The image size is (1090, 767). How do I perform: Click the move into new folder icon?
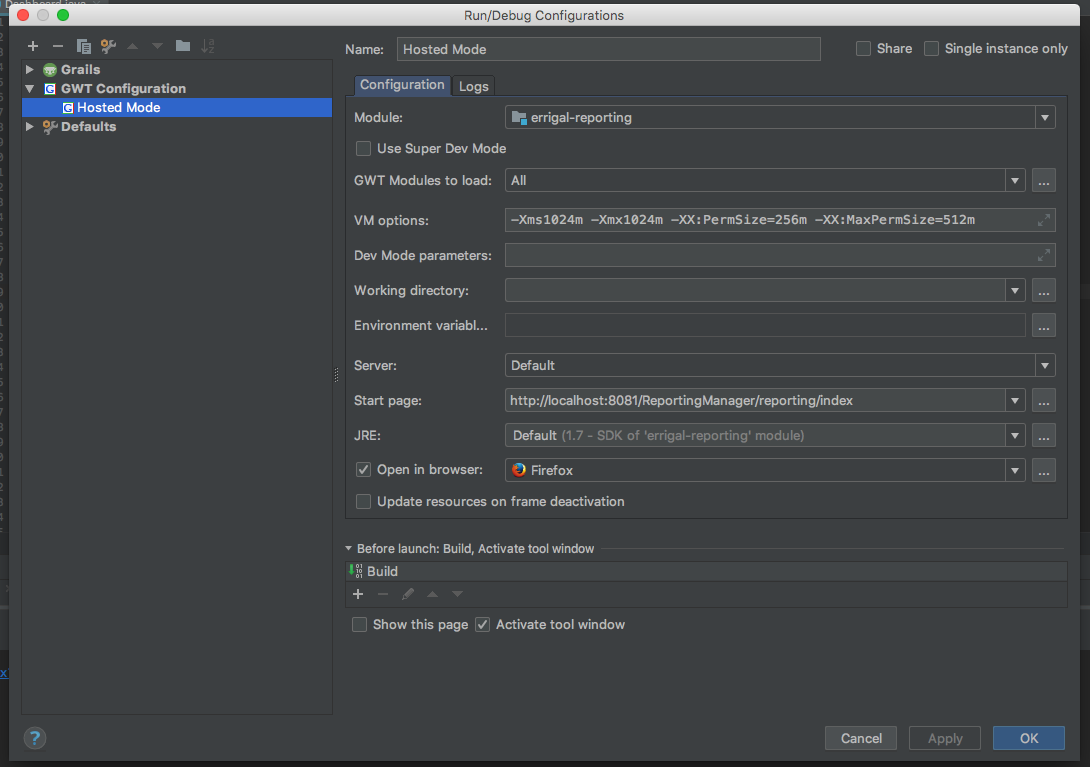(x=182, y=46)
